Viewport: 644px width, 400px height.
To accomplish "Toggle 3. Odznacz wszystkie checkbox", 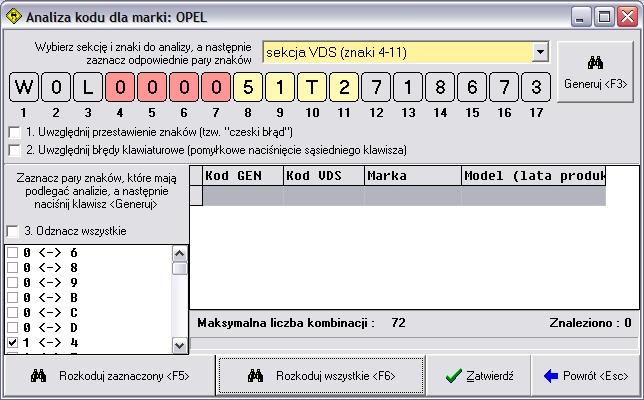I will [13, 231].
